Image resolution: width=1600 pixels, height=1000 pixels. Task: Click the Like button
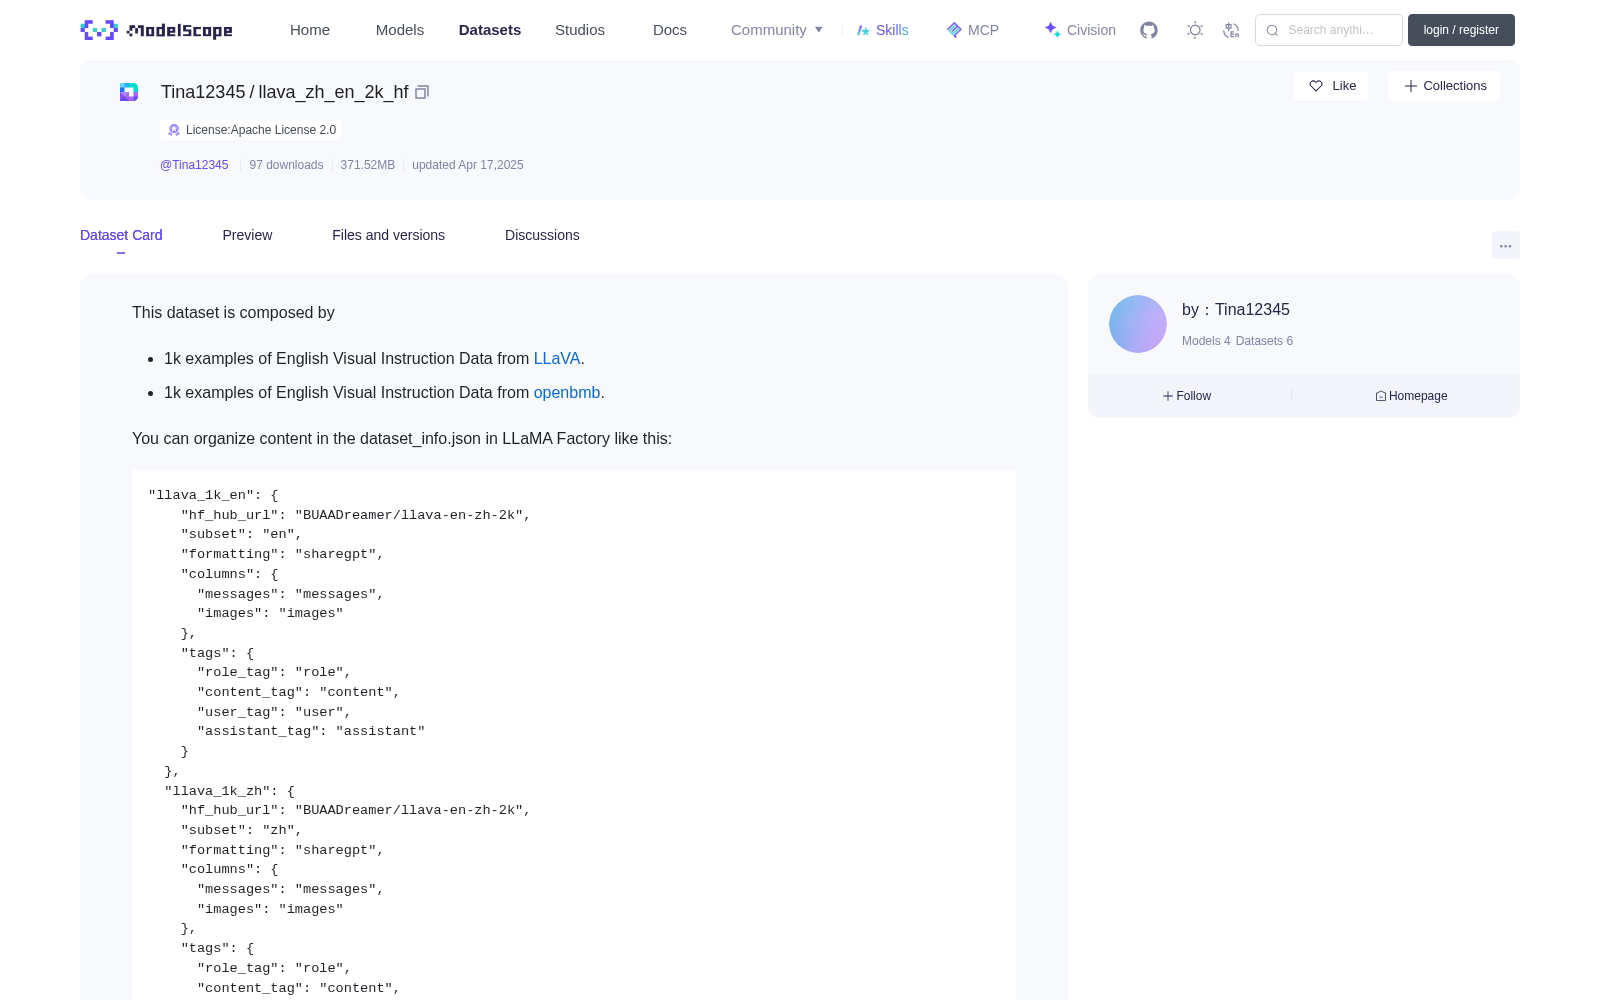(1331, 86)
